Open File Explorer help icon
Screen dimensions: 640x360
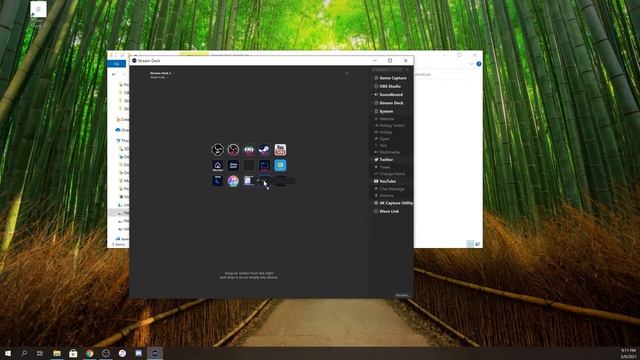[x=479, y=64]
